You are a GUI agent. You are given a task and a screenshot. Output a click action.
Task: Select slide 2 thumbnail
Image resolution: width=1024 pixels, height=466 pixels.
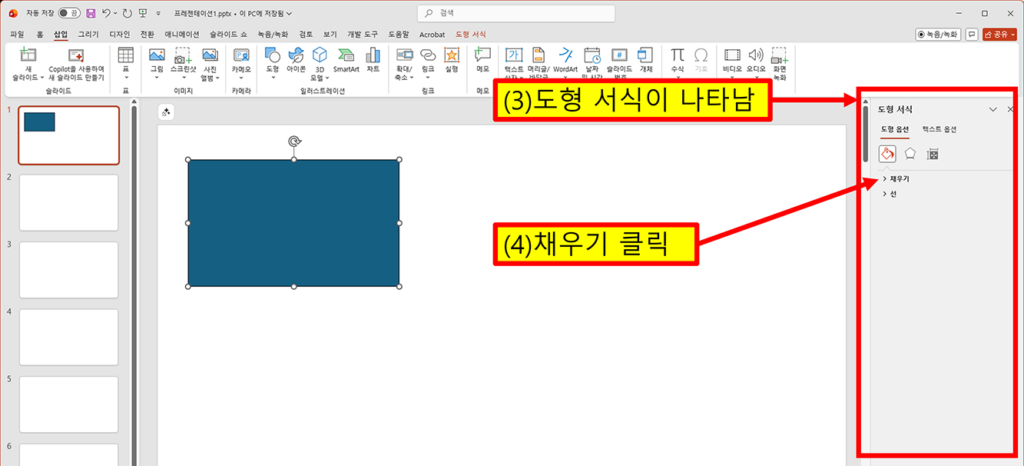(x=69, y=202)
